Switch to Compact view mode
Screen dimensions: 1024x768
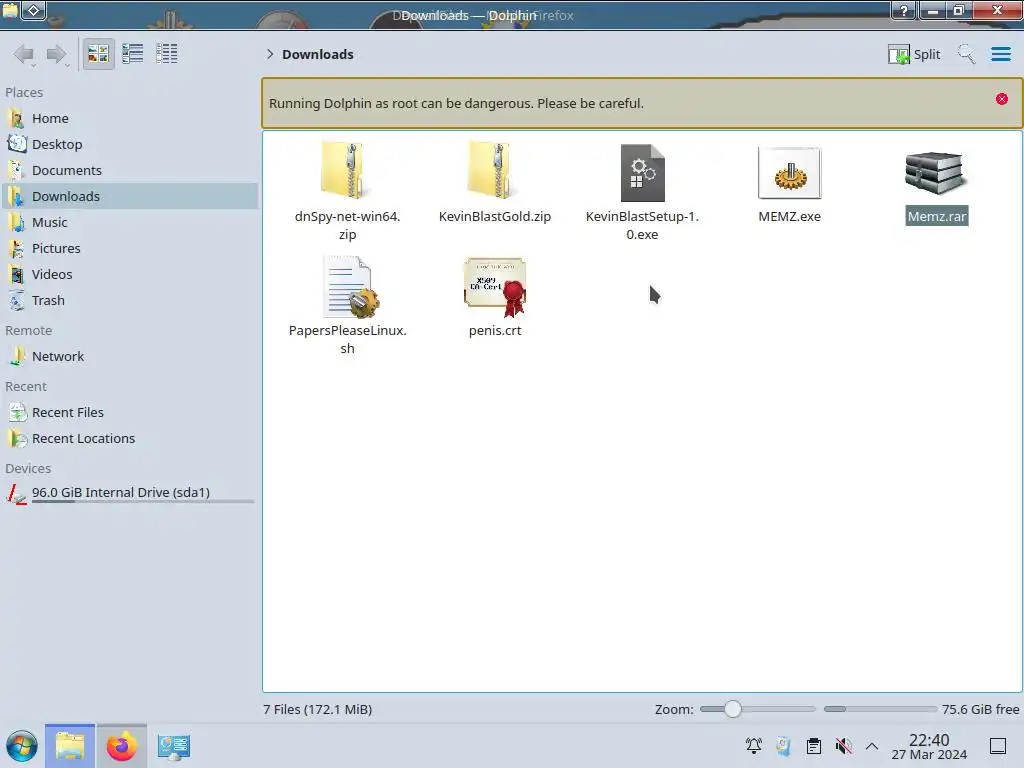tap(133, 54)
